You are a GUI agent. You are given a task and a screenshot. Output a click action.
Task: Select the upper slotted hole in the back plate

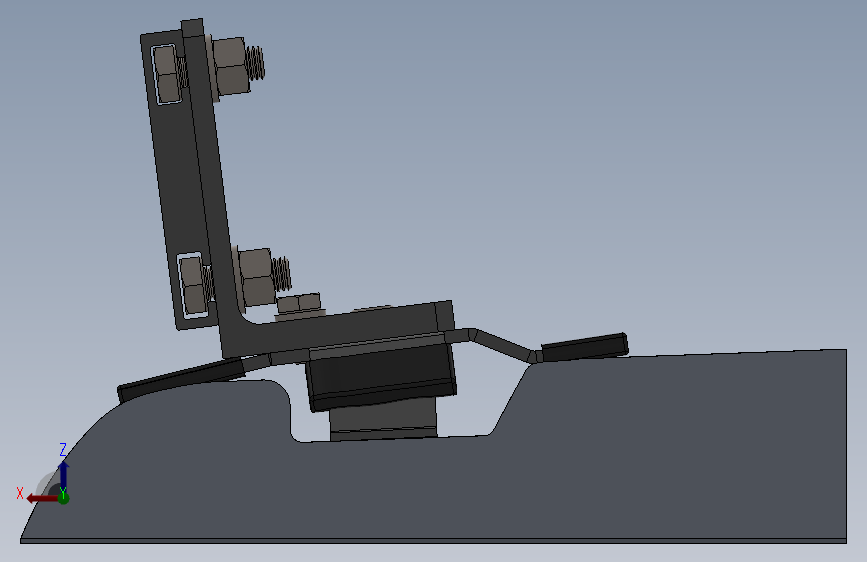point(166,74)
